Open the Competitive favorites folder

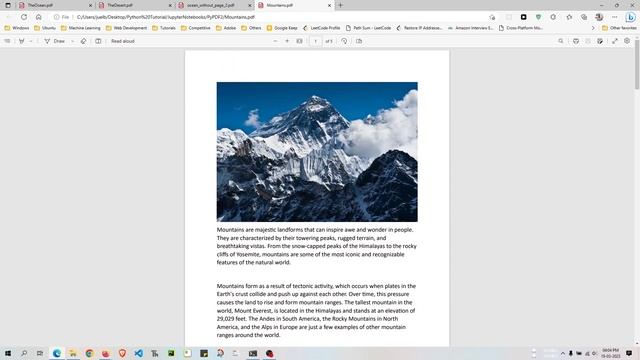coord(196,28)
